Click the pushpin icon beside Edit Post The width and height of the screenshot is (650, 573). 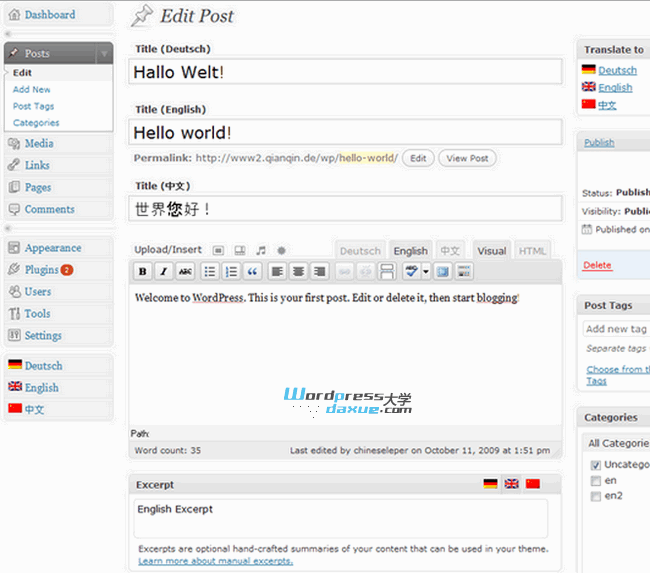point(142,16)
